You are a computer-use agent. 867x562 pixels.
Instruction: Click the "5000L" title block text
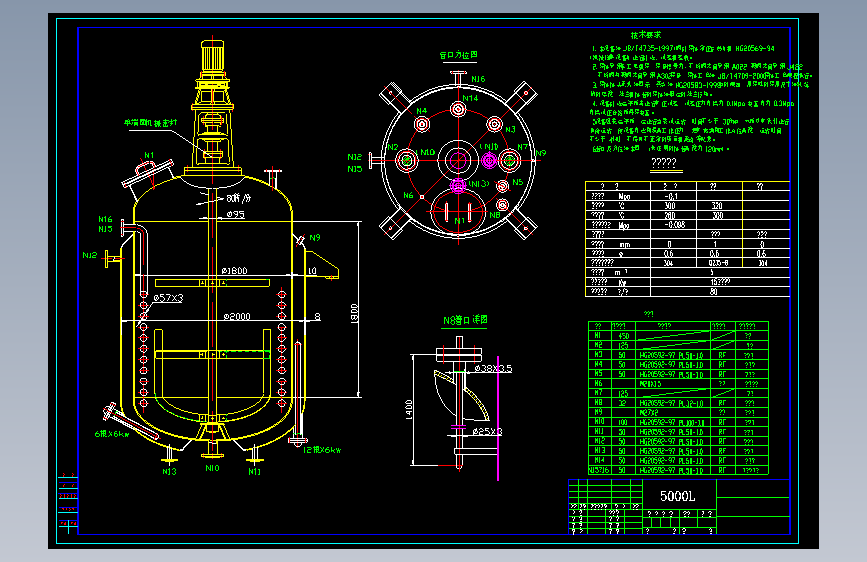click(677, 496)
